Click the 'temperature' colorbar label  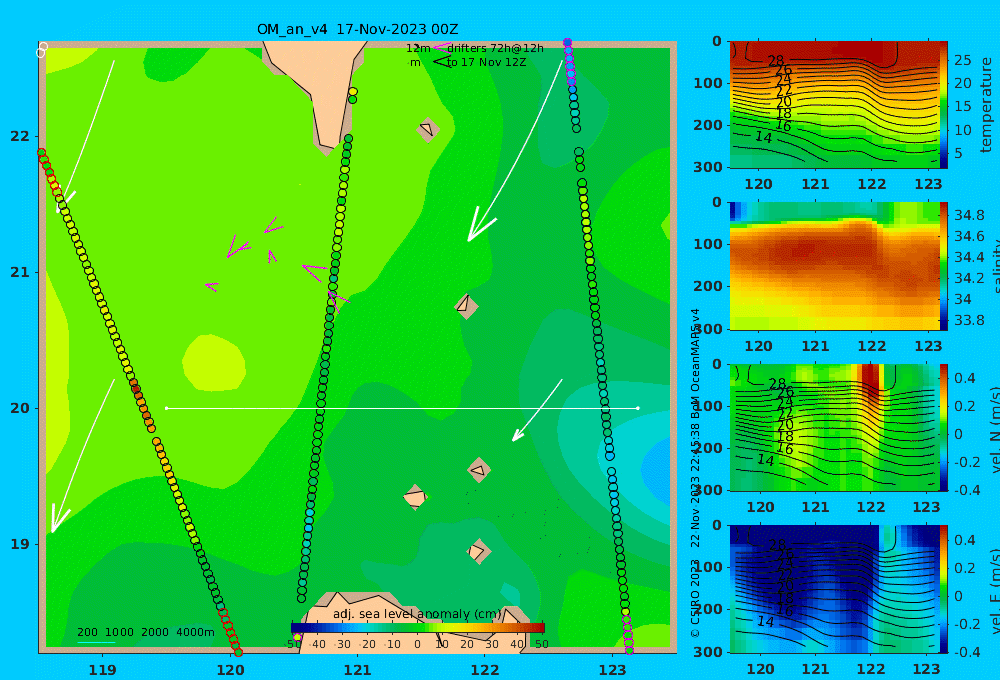(986, 105)
